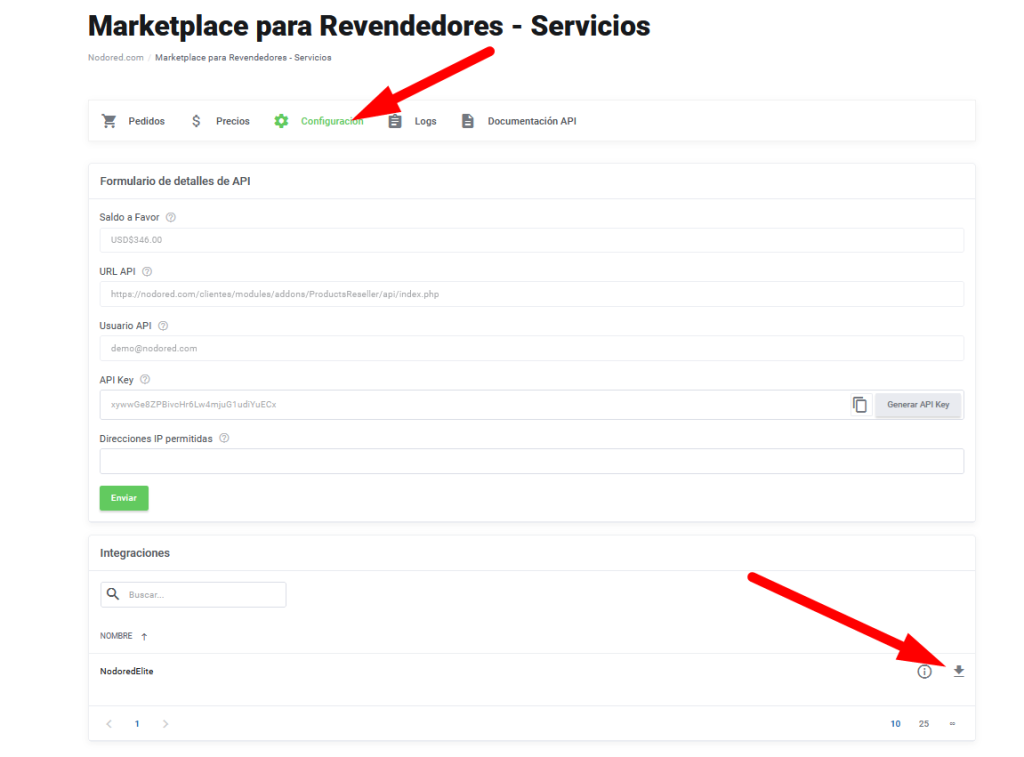Select the NodoredElite row name

pos(127,671)
